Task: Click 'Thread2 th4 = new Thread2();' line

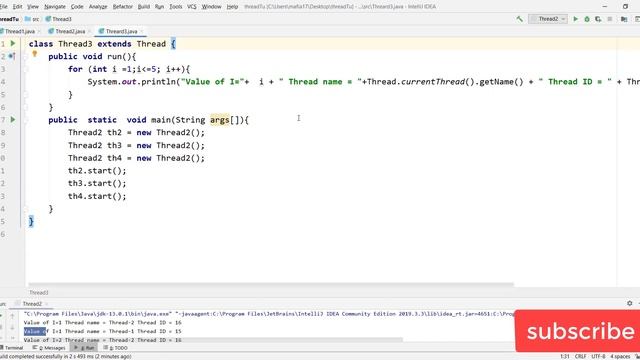Action: point(136,158)
